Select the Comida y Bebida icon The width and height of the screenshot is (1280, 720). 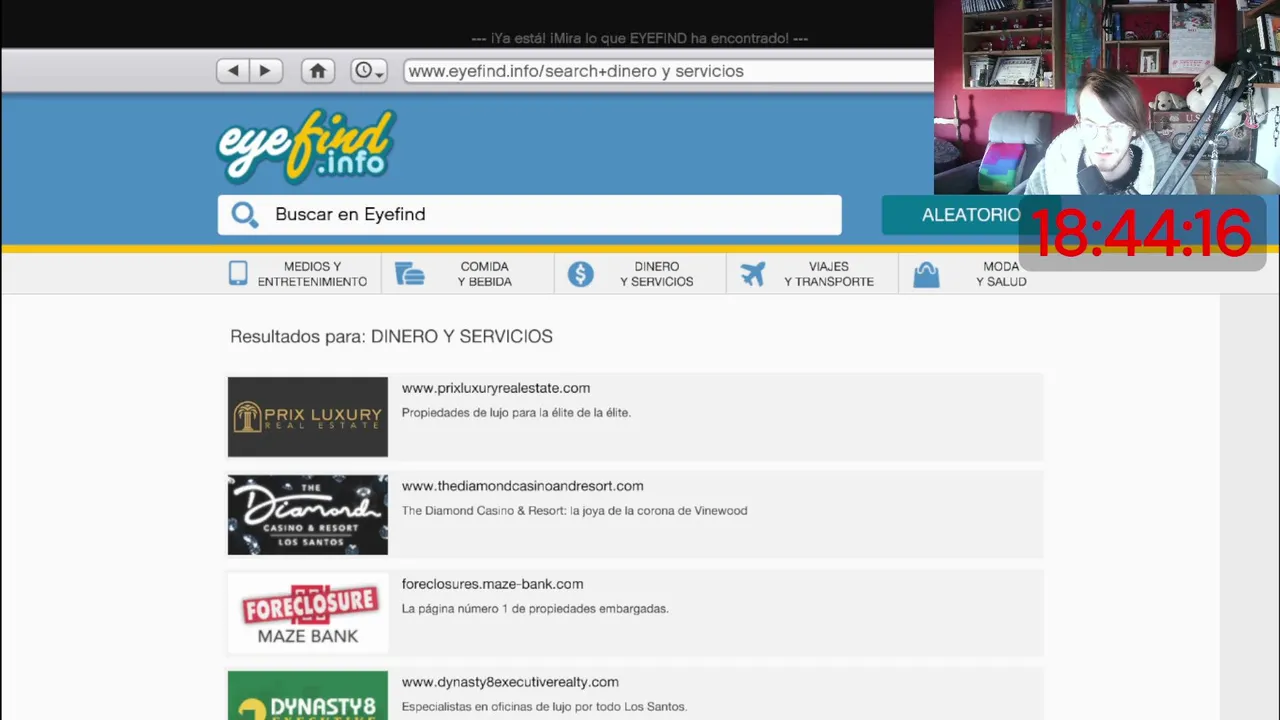tap(410, 274)
